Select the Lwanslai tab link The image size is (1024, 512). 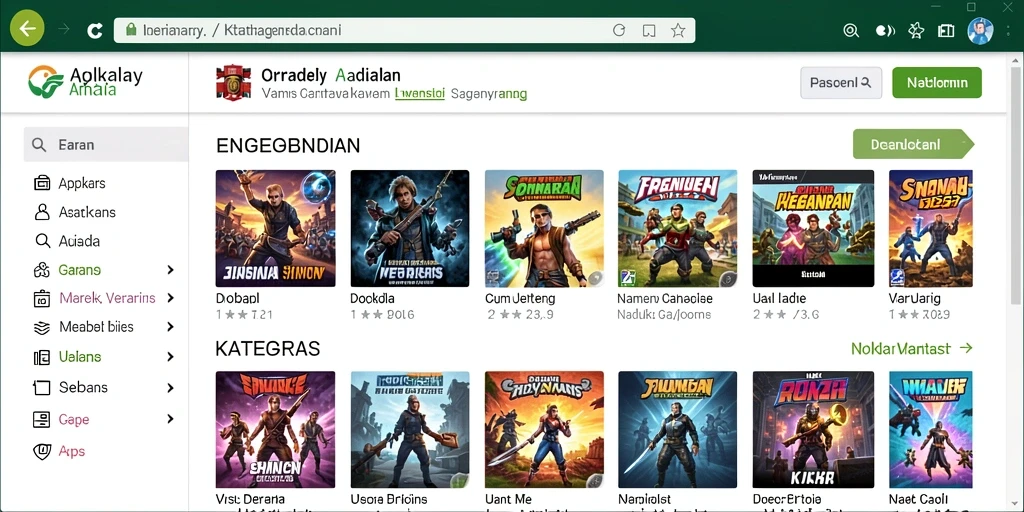[420, 94]
